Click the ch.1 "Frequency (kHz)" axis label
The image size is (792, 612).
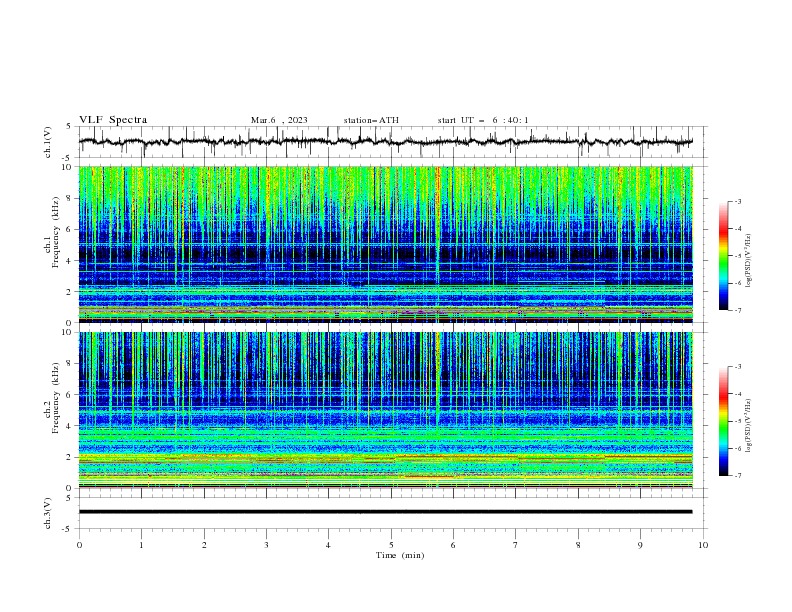click(55, 232)
